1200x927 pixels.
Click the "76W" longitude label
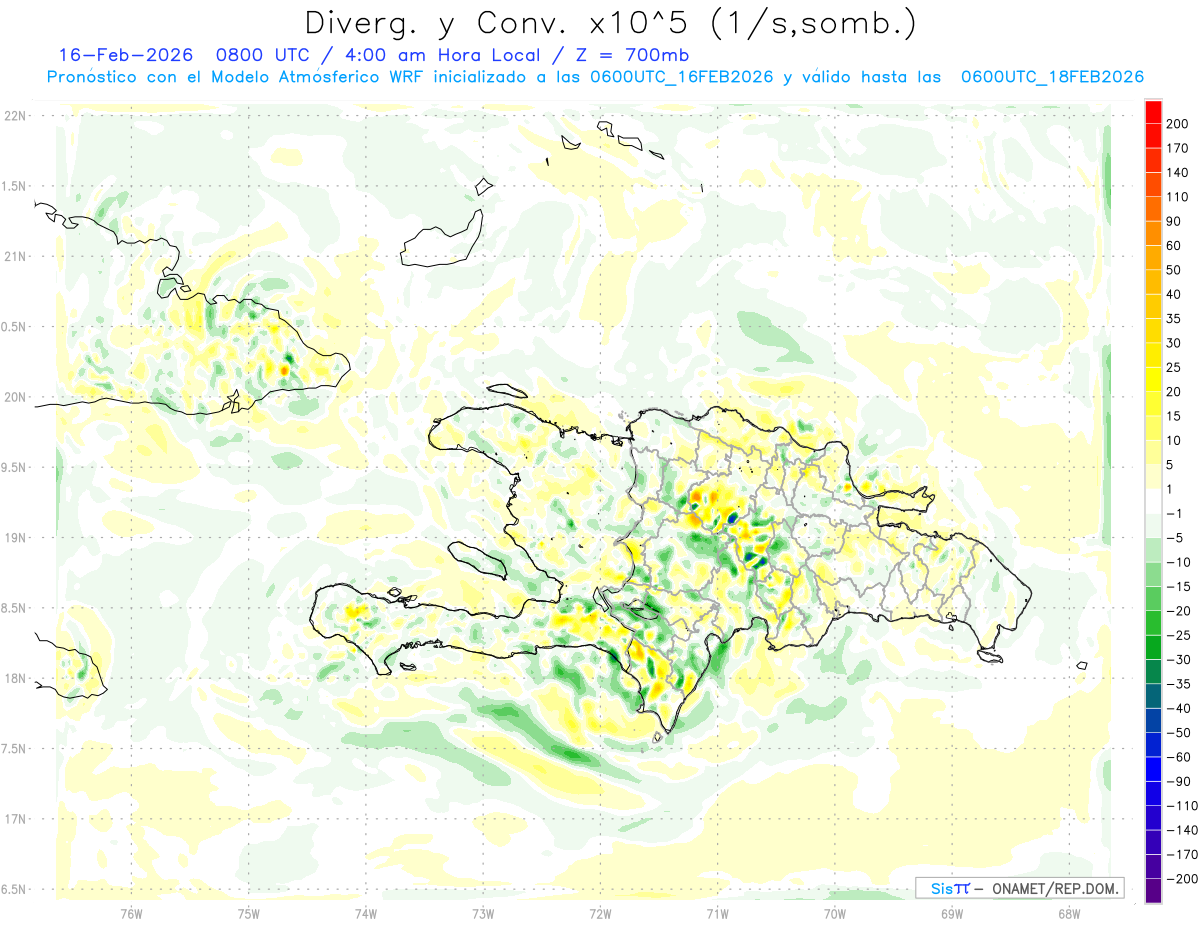pyautogui.click(x=131, y=914)
